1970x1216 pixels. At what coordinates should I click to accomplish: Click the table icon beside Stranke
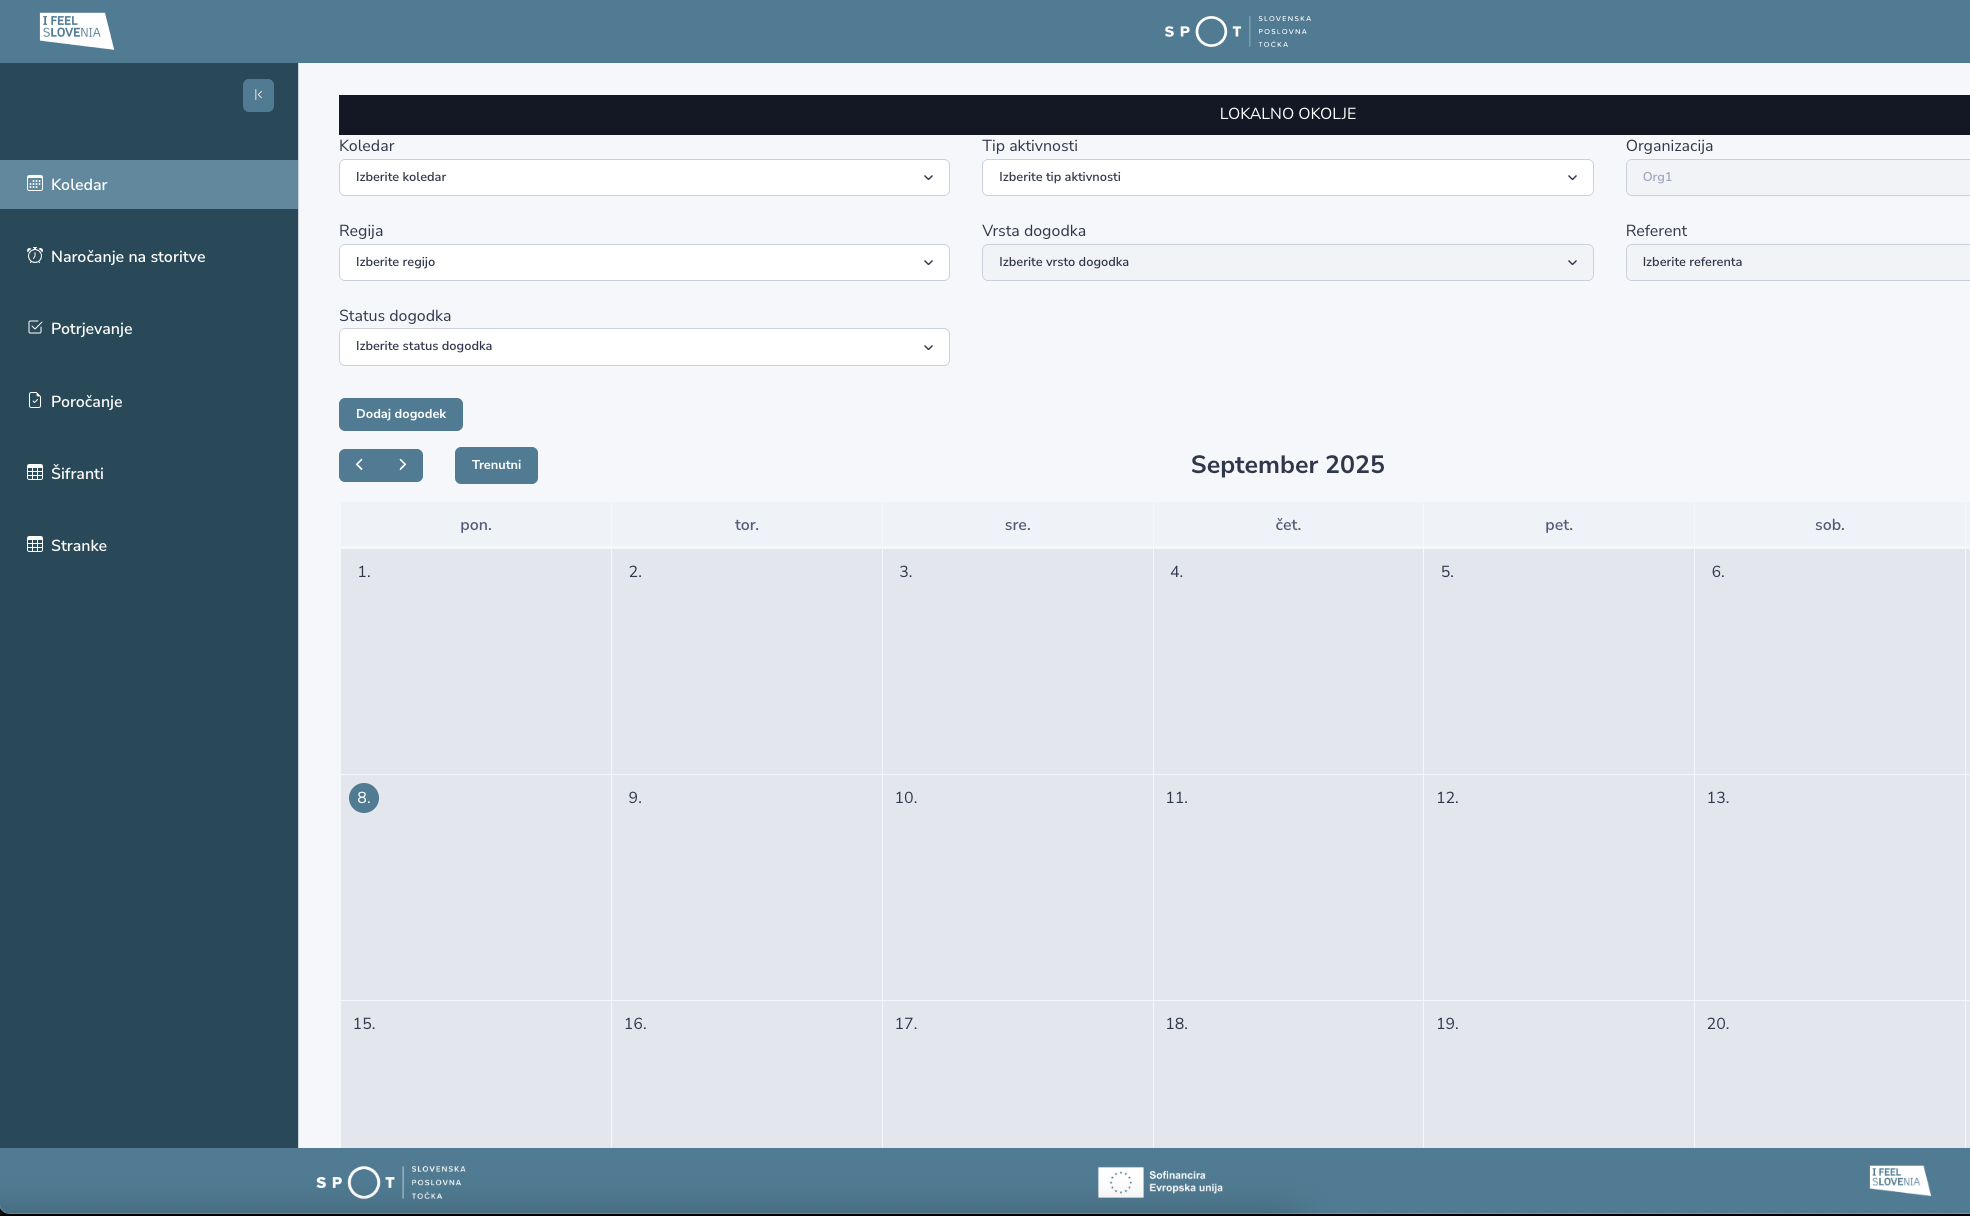(35, 545)
